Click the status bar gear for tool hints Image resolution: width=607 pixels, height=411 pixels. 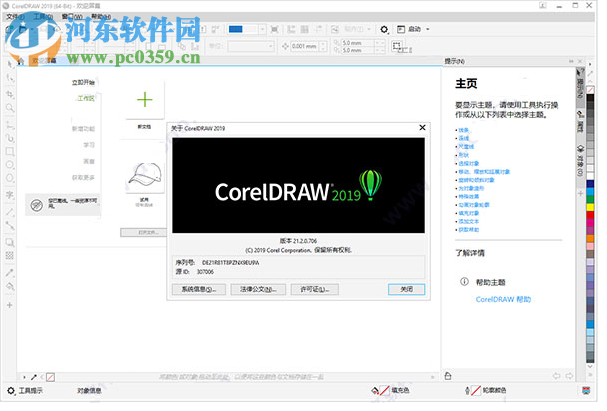[x=11, y=390]
